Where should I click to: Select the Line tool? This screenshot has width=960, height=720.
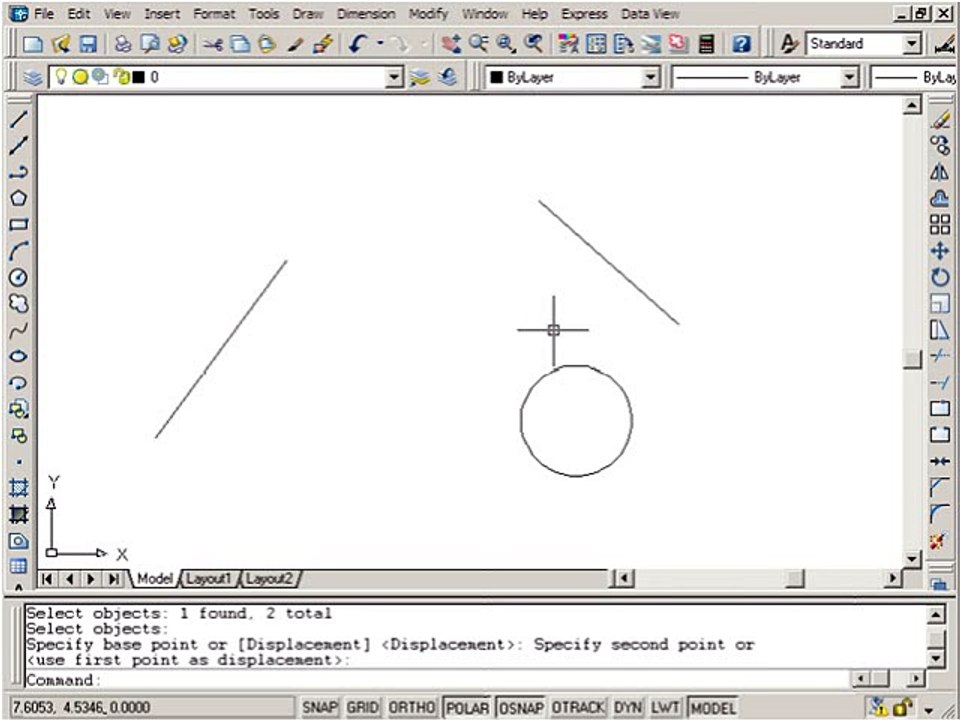pyautogui.click(x=18, y=119)
